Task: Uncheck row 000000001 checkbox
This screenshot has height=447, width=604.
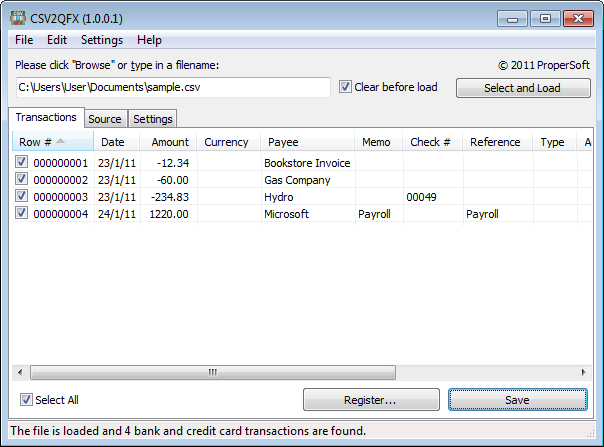Action: point(22,162)
